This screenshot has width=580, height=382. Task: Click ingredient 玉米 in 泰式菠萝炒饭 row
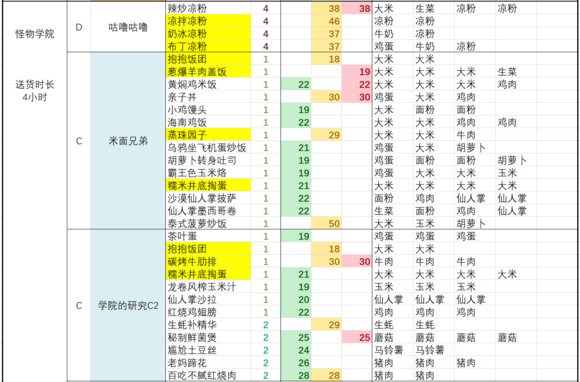425,223
